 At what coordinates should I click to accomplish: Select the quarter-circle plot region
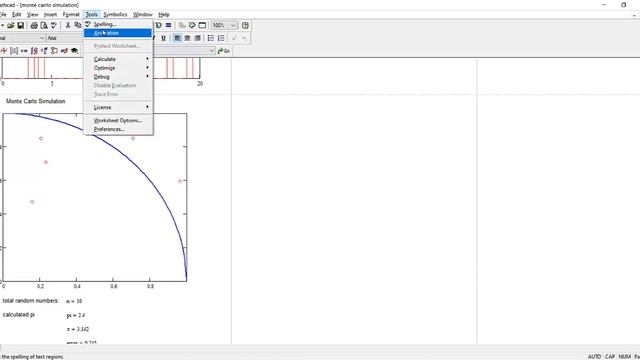95,198
